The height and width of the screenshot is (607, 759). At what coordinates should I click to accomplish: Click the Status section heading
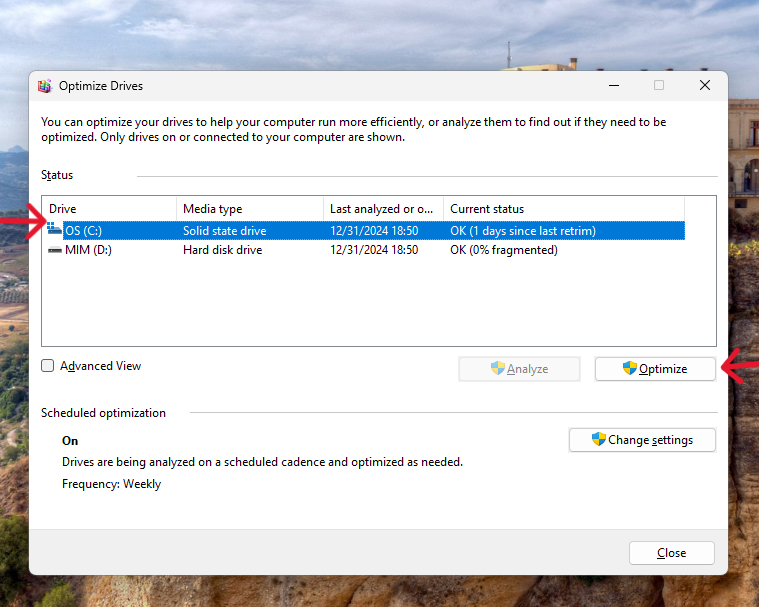pos(57,175)
